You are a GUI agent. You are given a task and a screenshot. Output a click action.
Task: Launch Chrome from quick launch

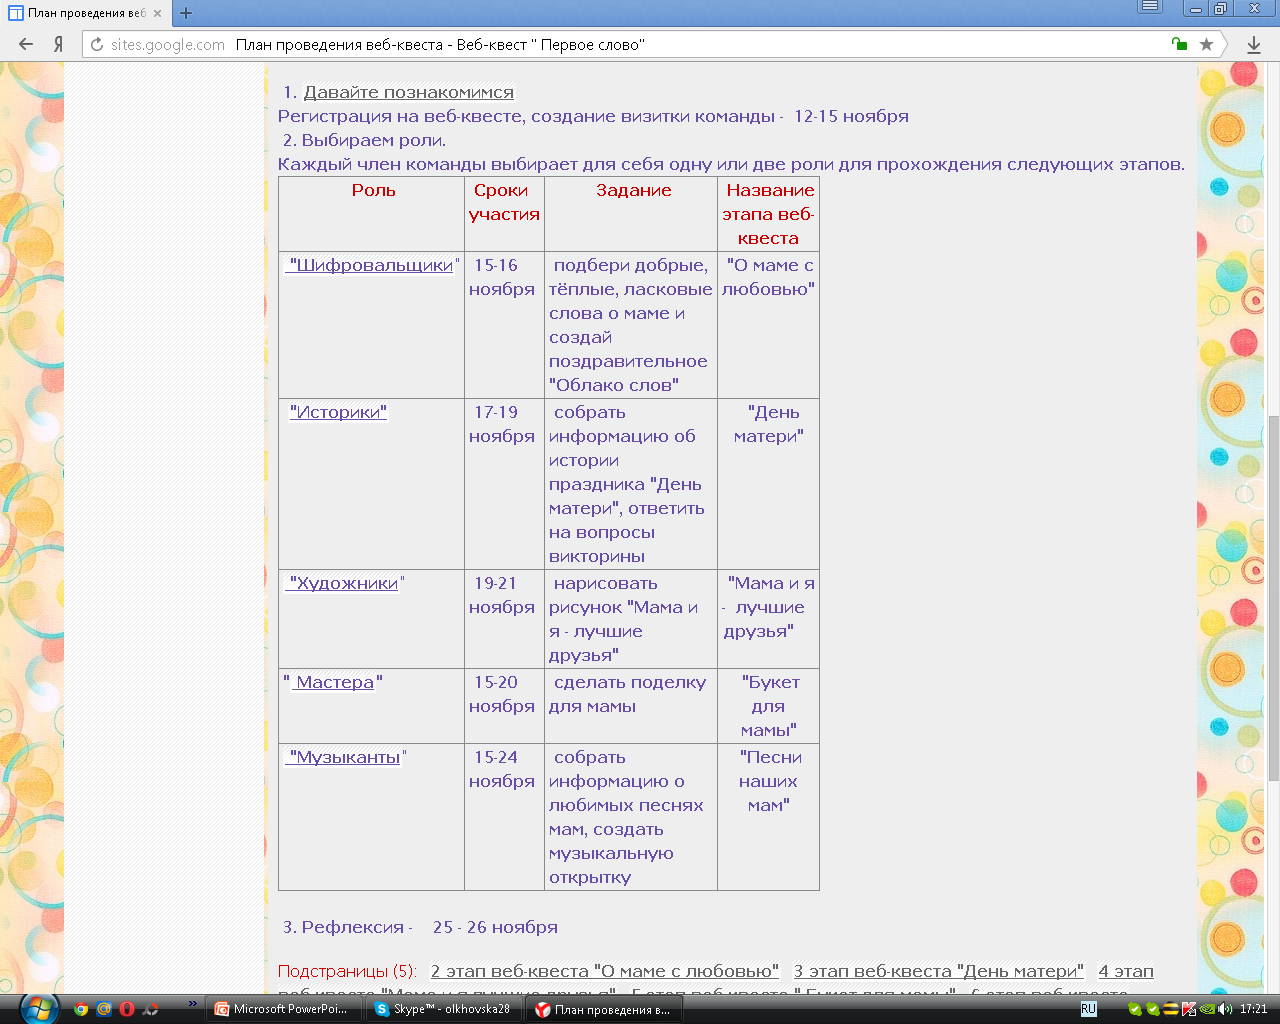pos(81,1009)
